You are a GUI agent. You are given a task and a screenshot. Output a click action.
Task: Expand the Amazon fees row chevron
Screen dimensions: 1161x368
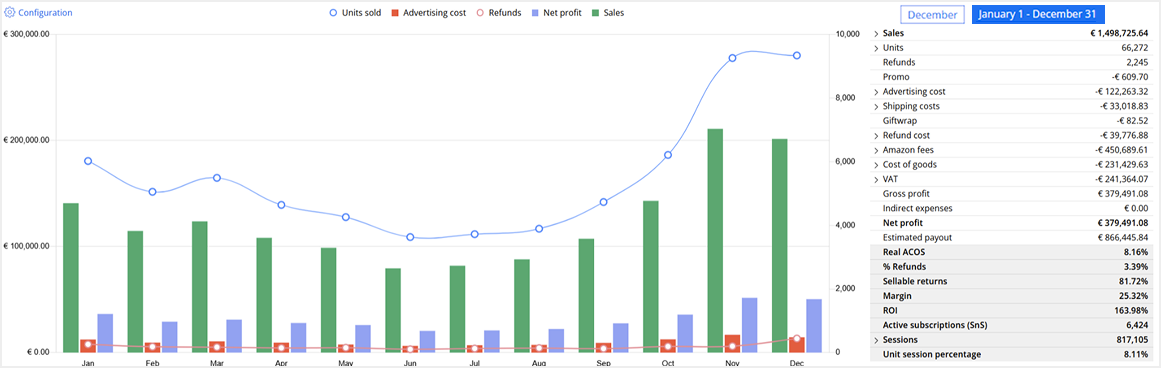point(877,150)
